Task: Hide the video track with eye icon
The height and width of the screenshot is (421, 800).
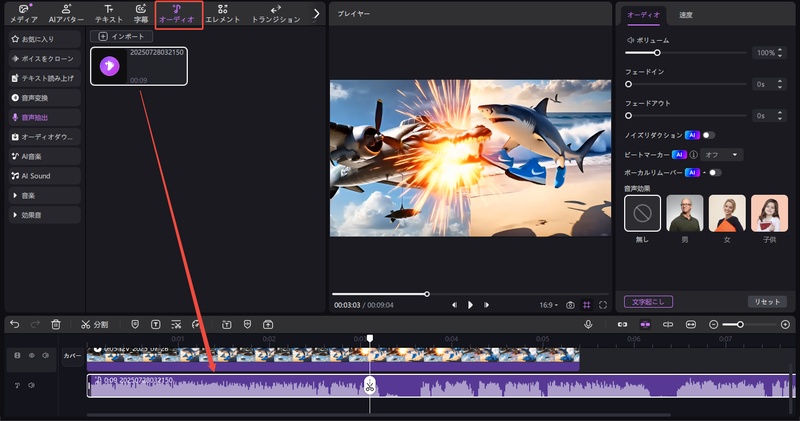Action: [x=32, y=355]
